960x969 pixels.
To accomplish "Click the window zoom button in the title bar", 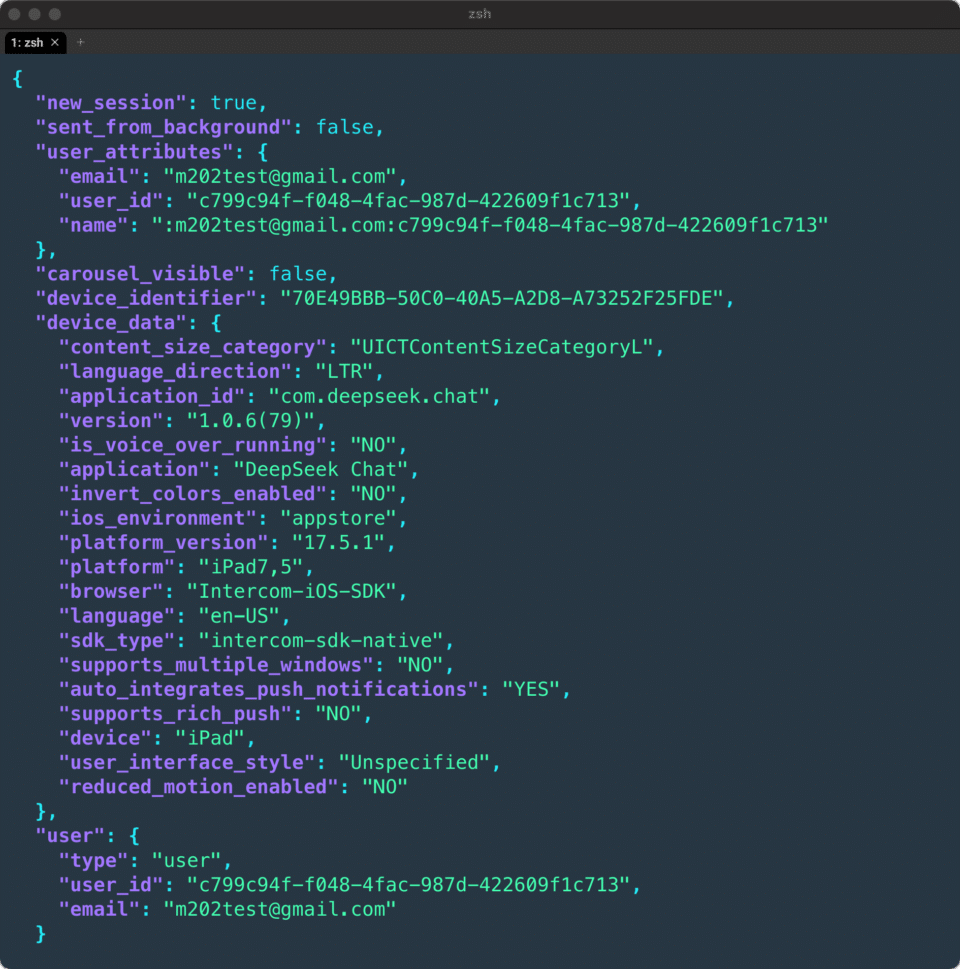I will [55, 14].
